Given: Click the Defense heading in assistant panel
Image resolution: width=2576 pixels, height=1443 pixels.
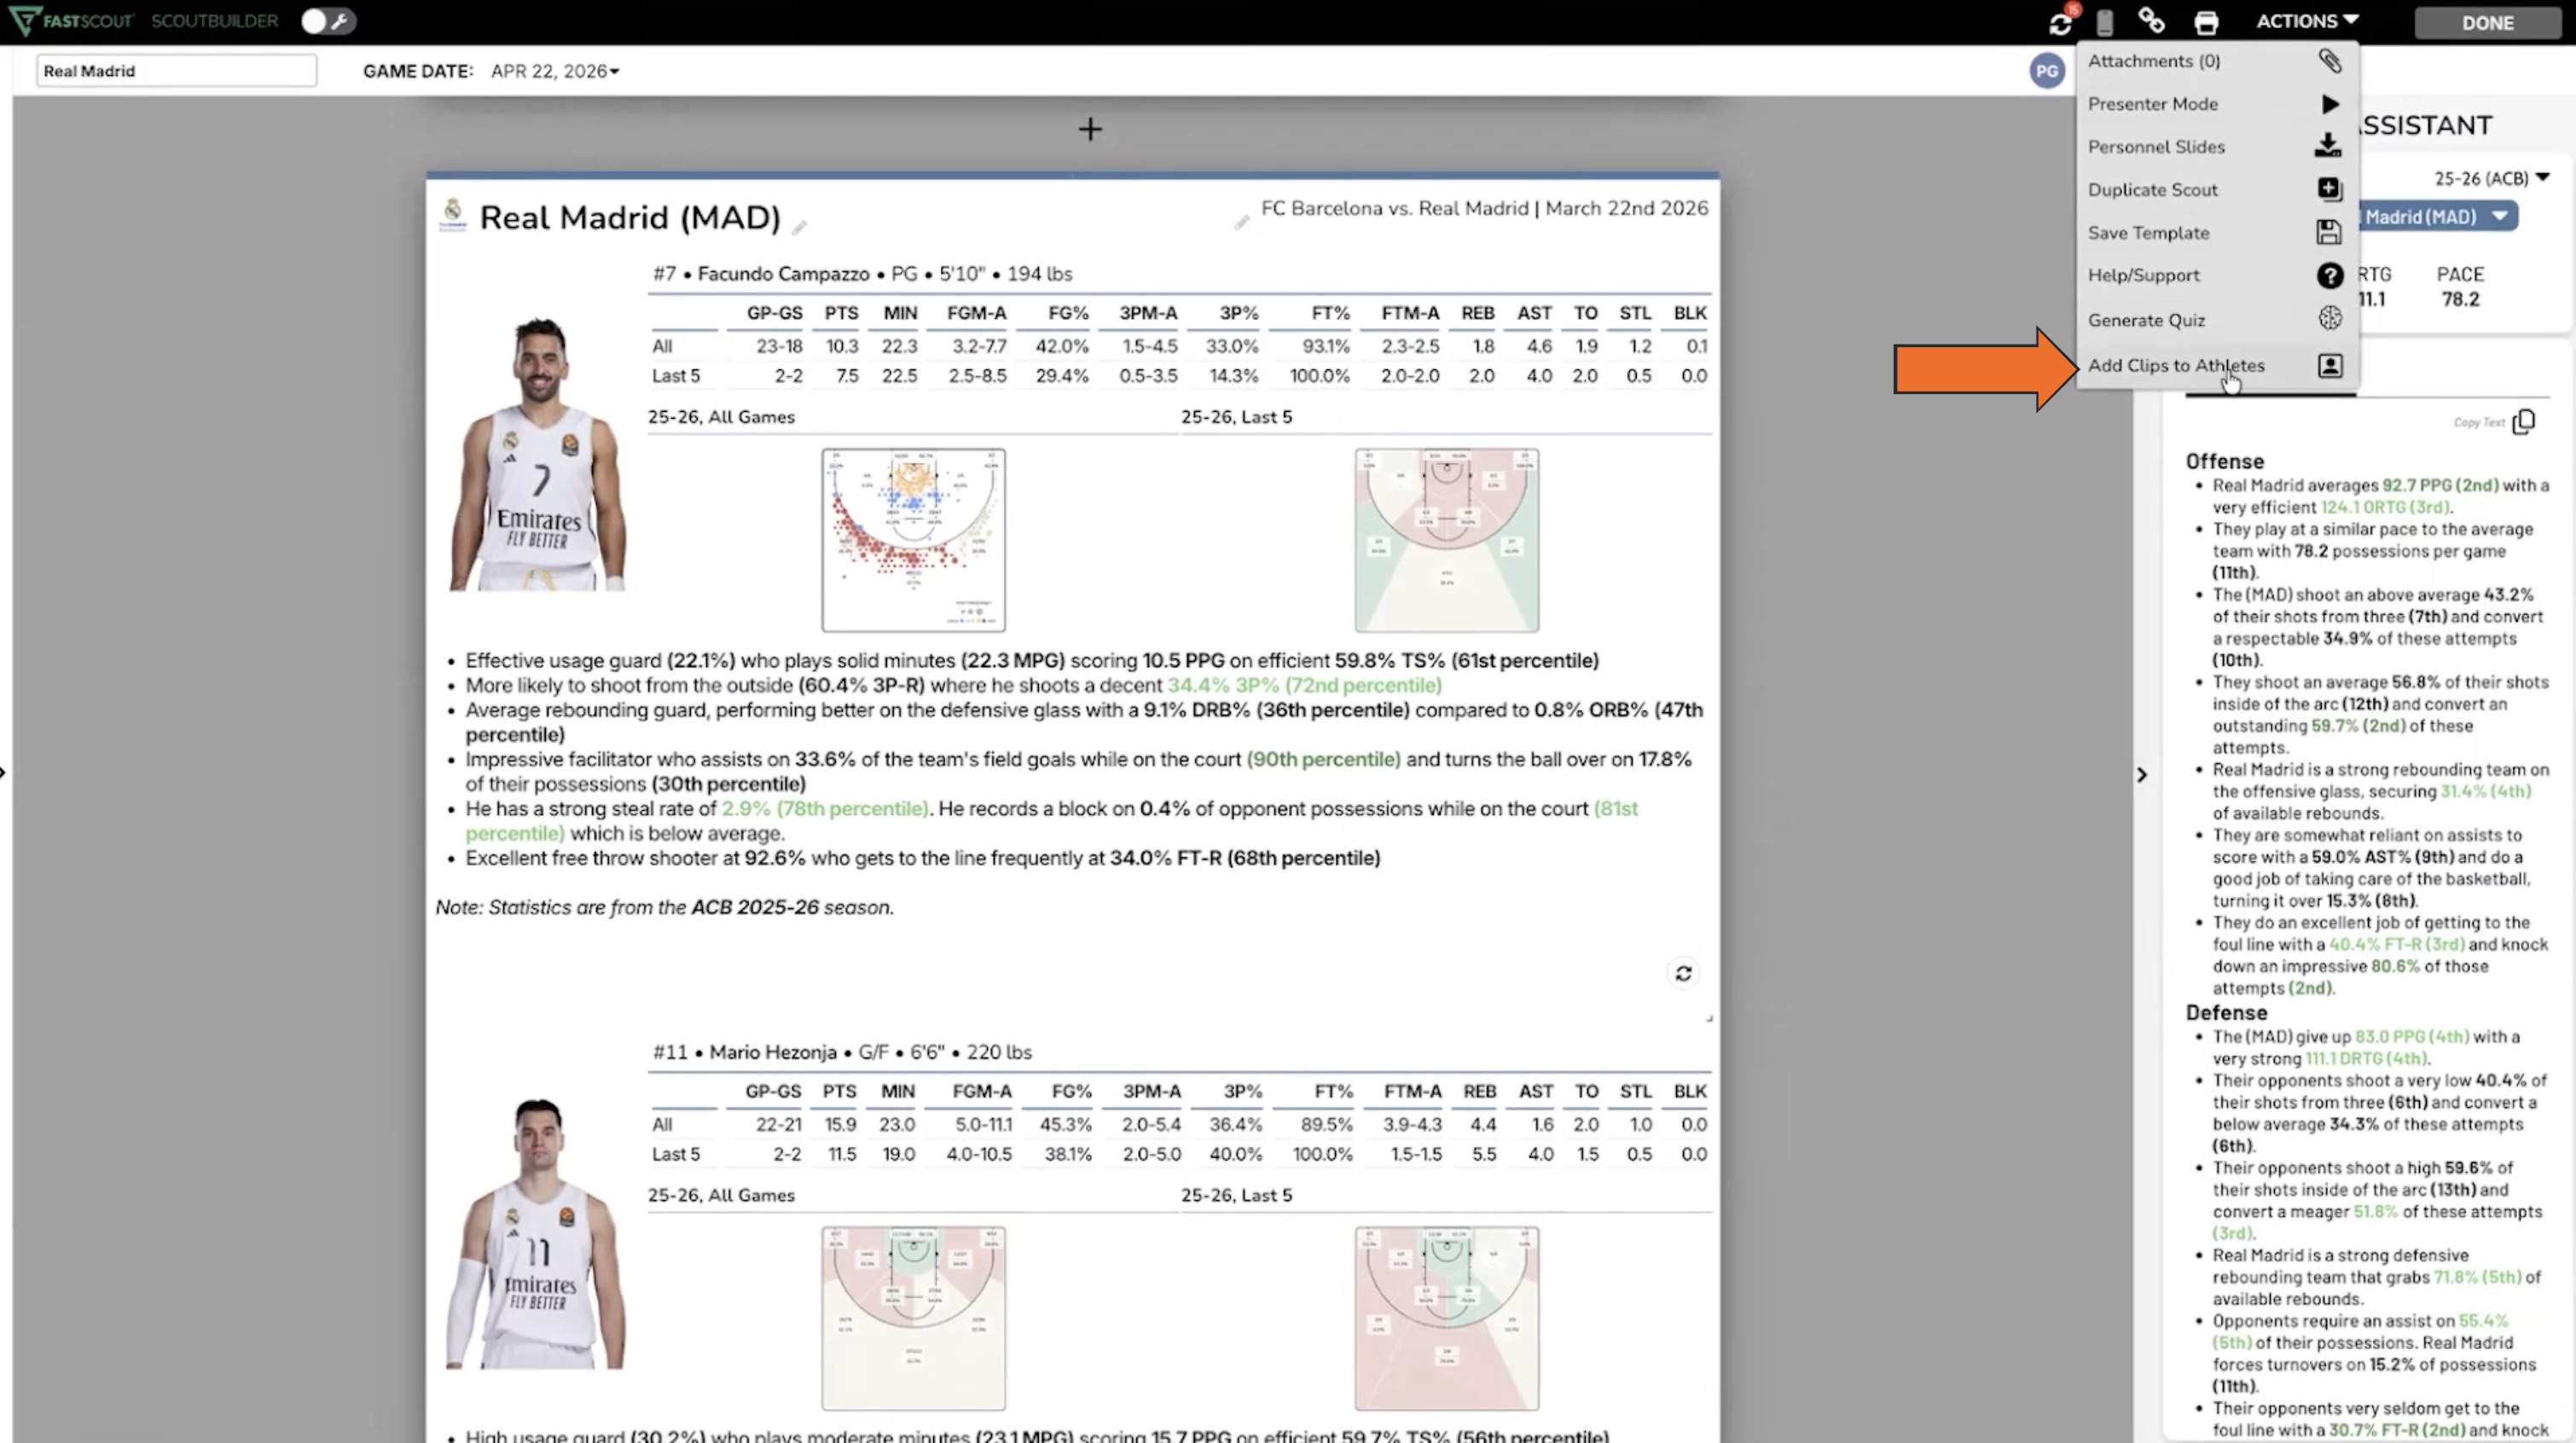Looking at the screenshot, I should coord(2226,1012).
